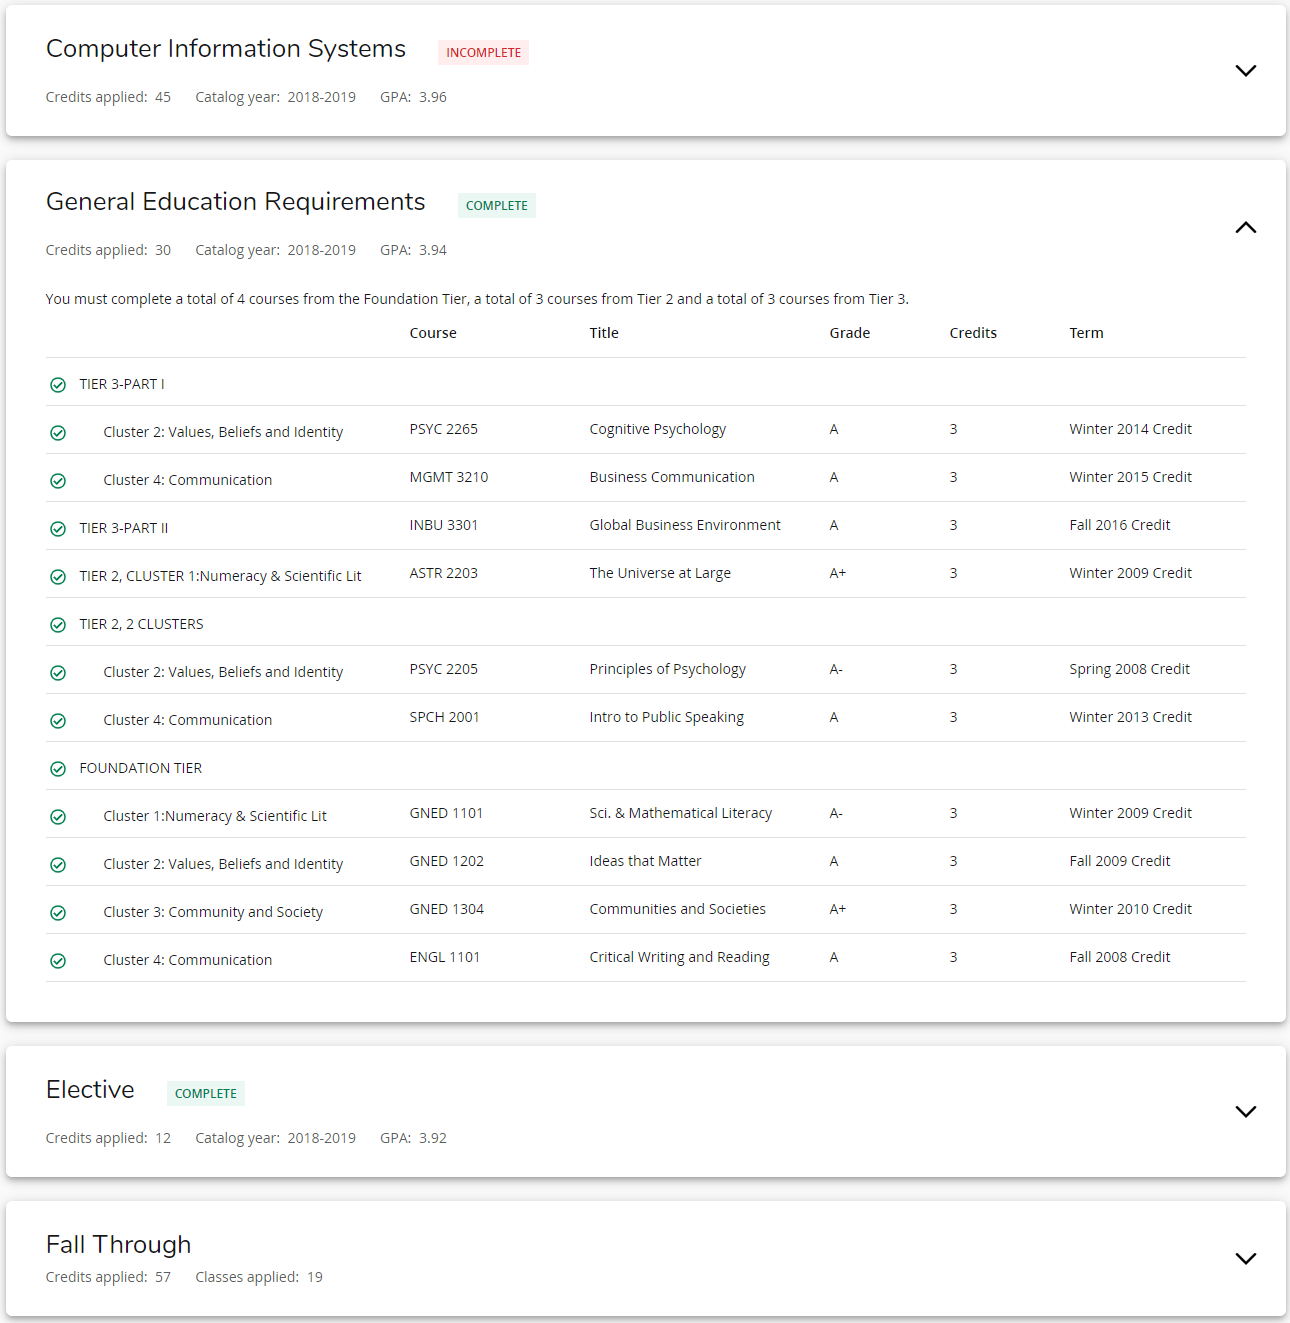This screenshot has height=1323, width=1290.
Task: Click checkmark icon beside PSYC 2265 row
Action: pos(58,433)
